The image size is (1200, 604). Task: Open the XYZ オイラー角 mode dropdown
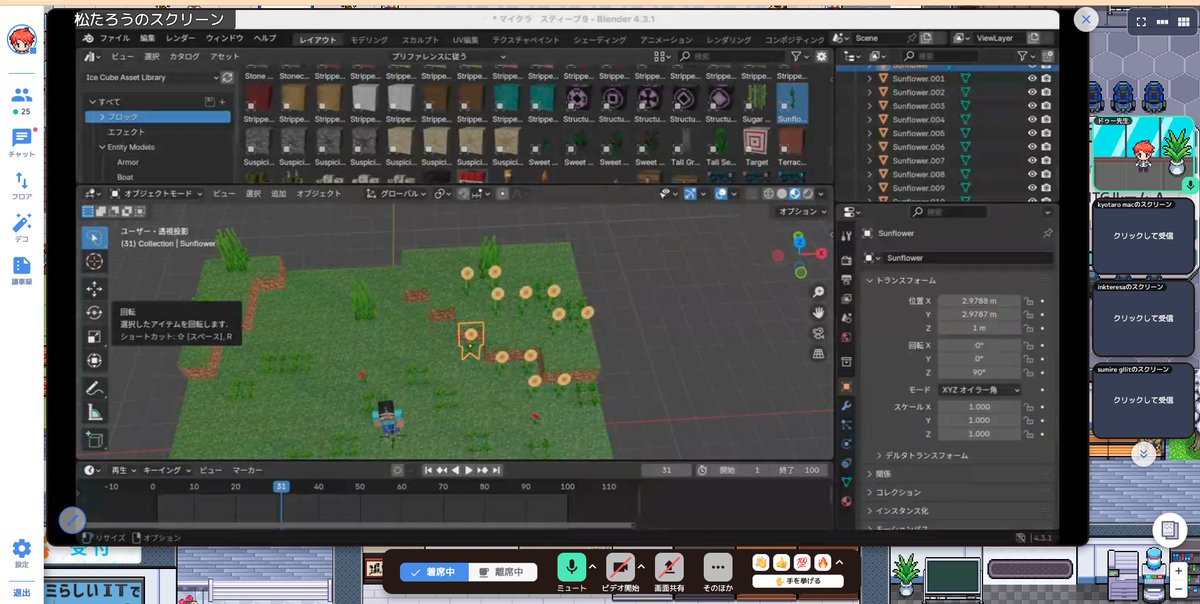[979, 389]
